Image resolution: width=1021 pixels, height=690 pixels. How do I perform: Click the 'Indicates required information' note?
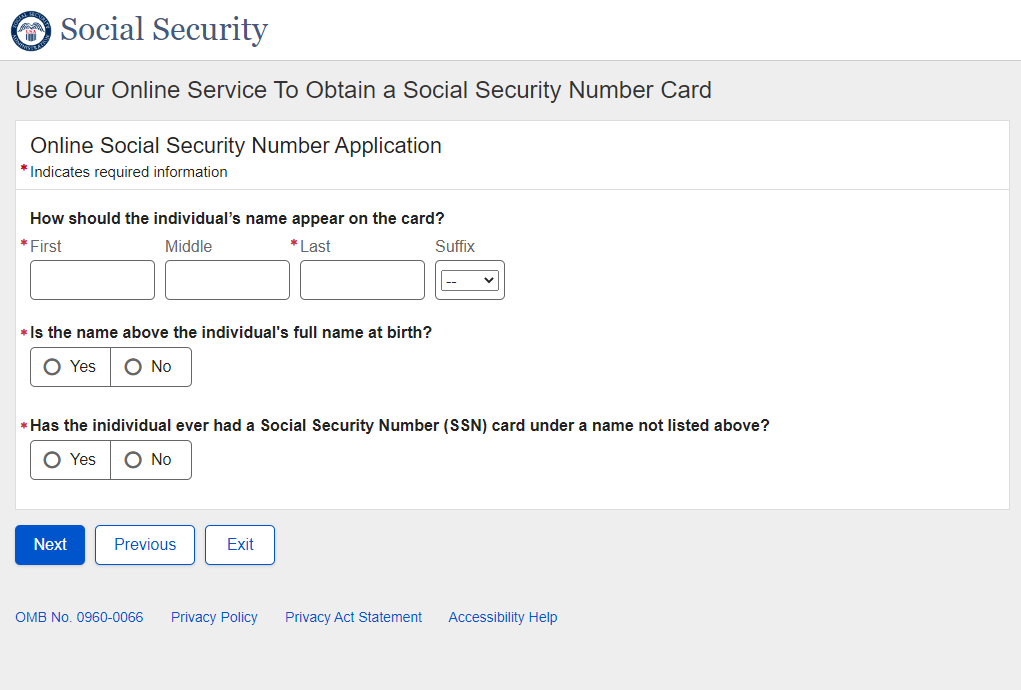pyautogui.click(x=129, y=172)
